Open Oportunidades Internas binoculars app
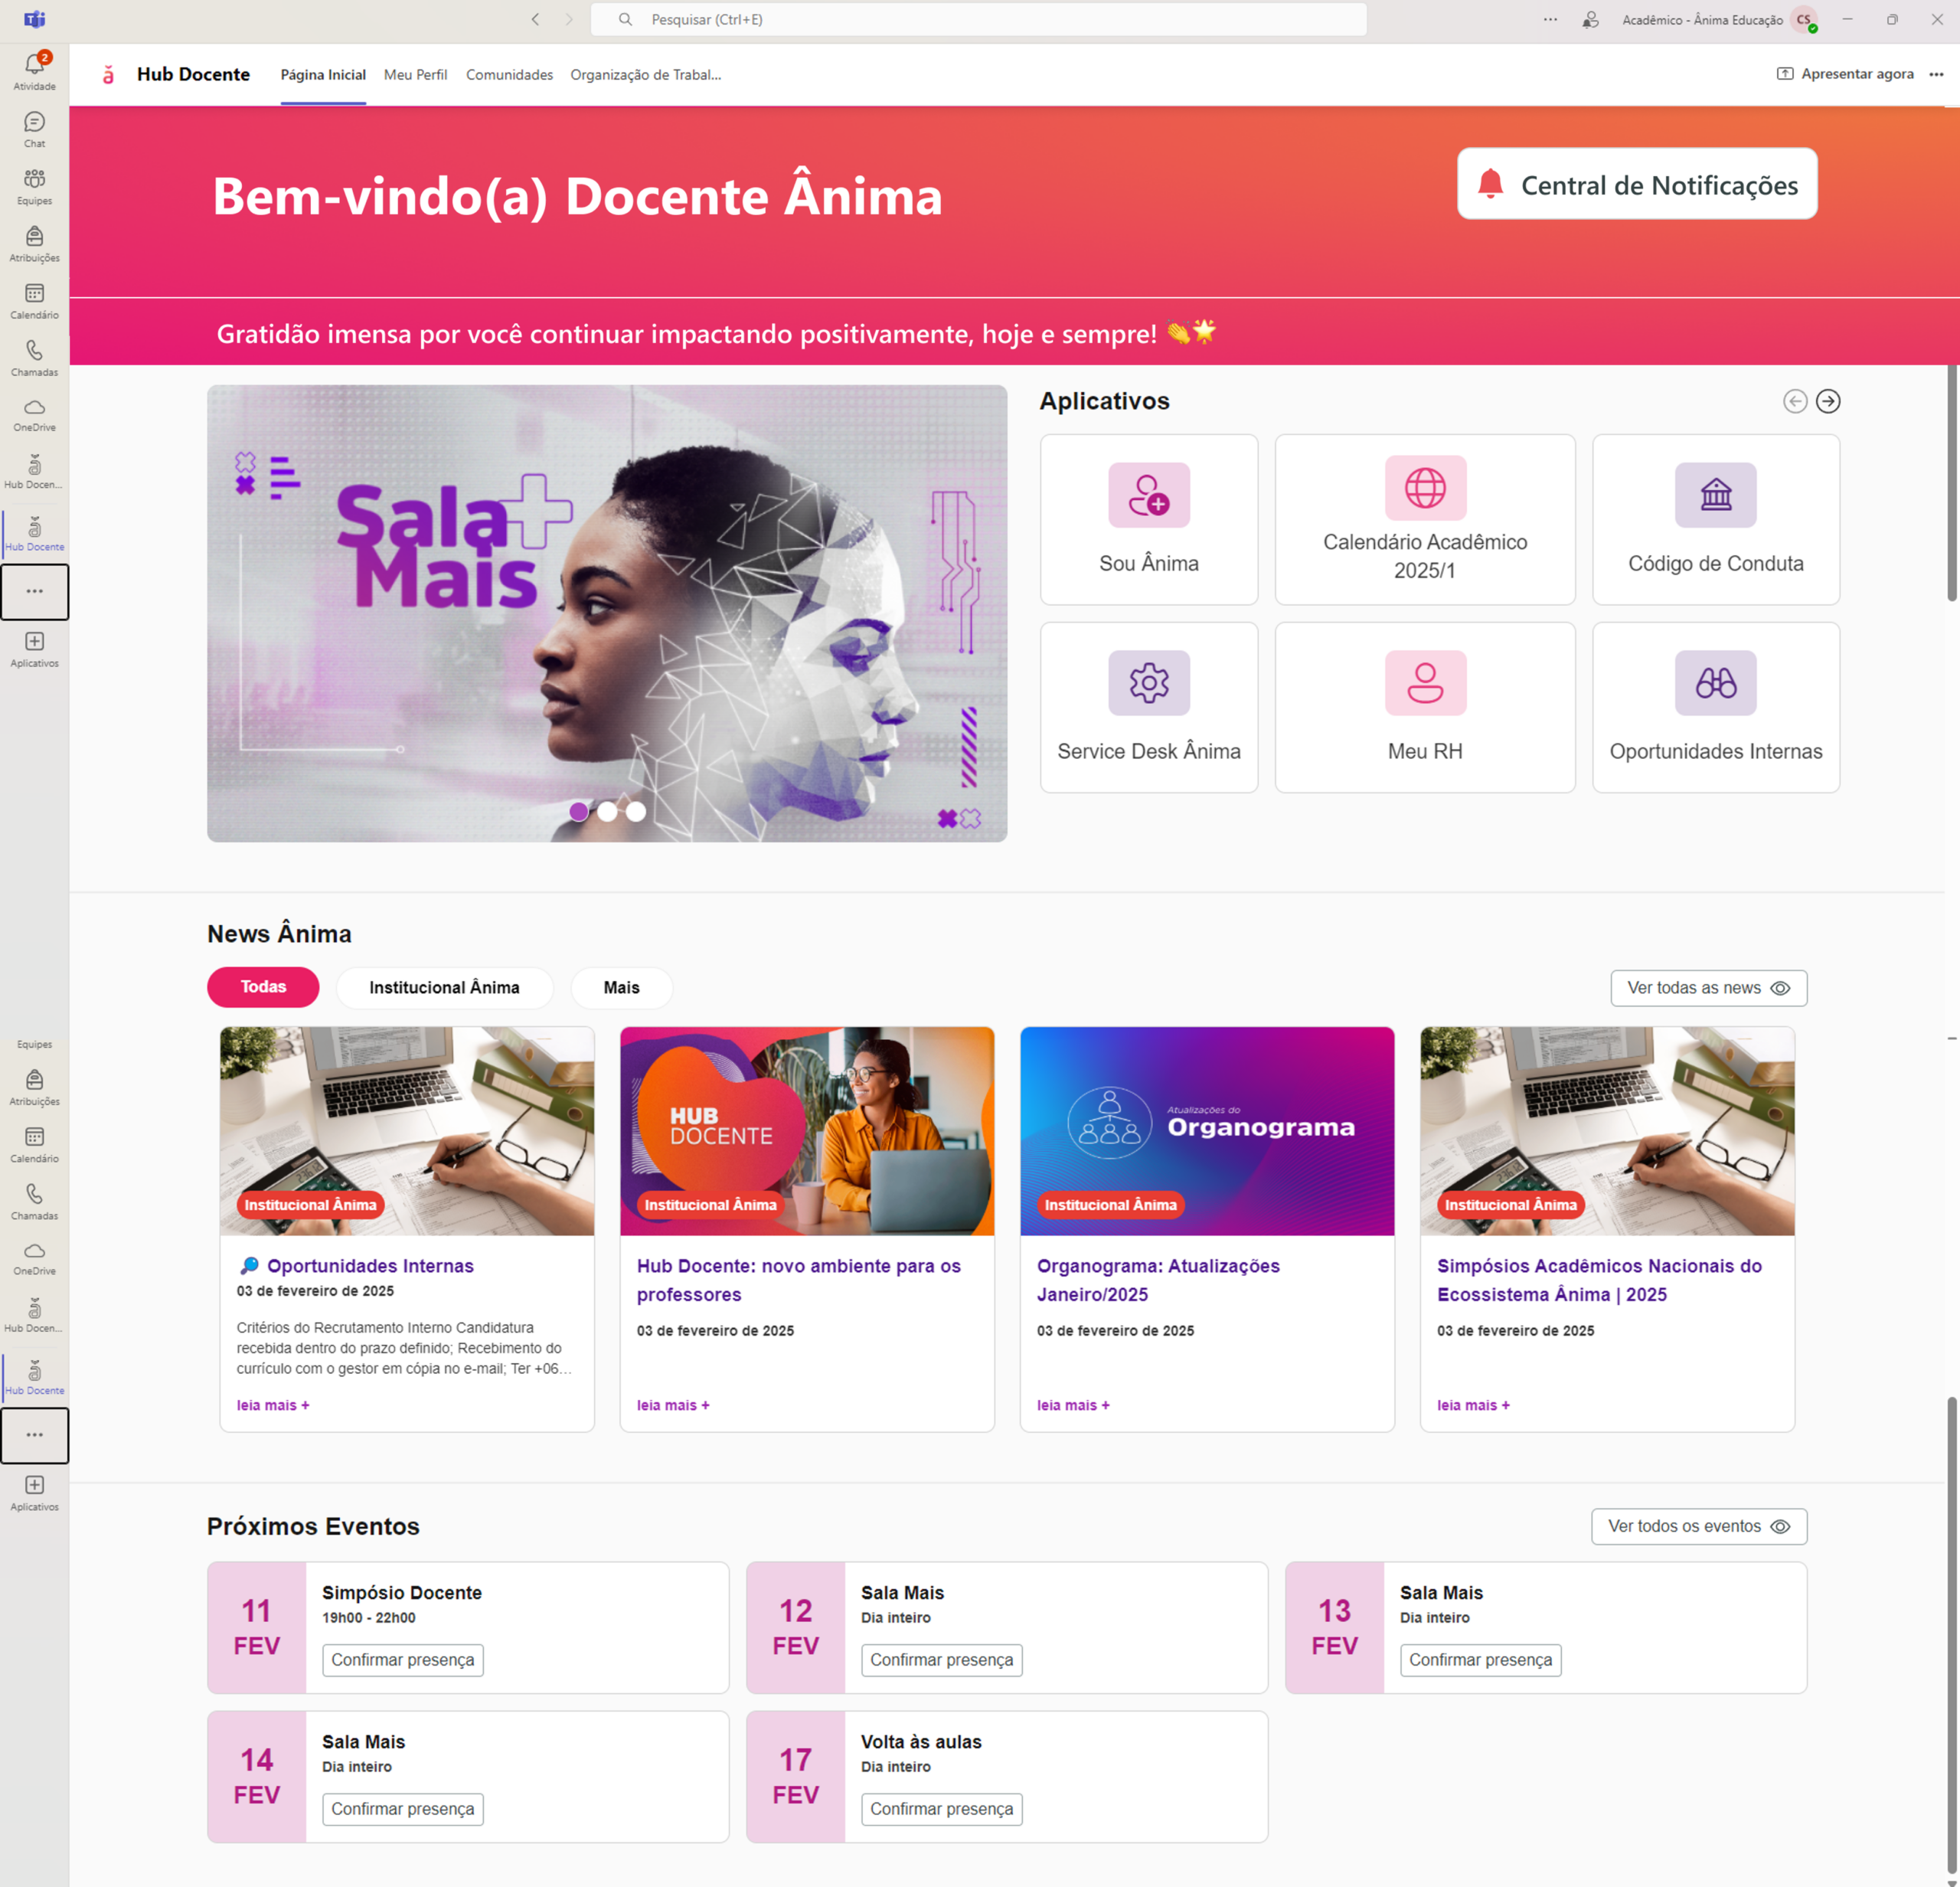This screenshot has height=1887, width=1960. click(1714, 682)
